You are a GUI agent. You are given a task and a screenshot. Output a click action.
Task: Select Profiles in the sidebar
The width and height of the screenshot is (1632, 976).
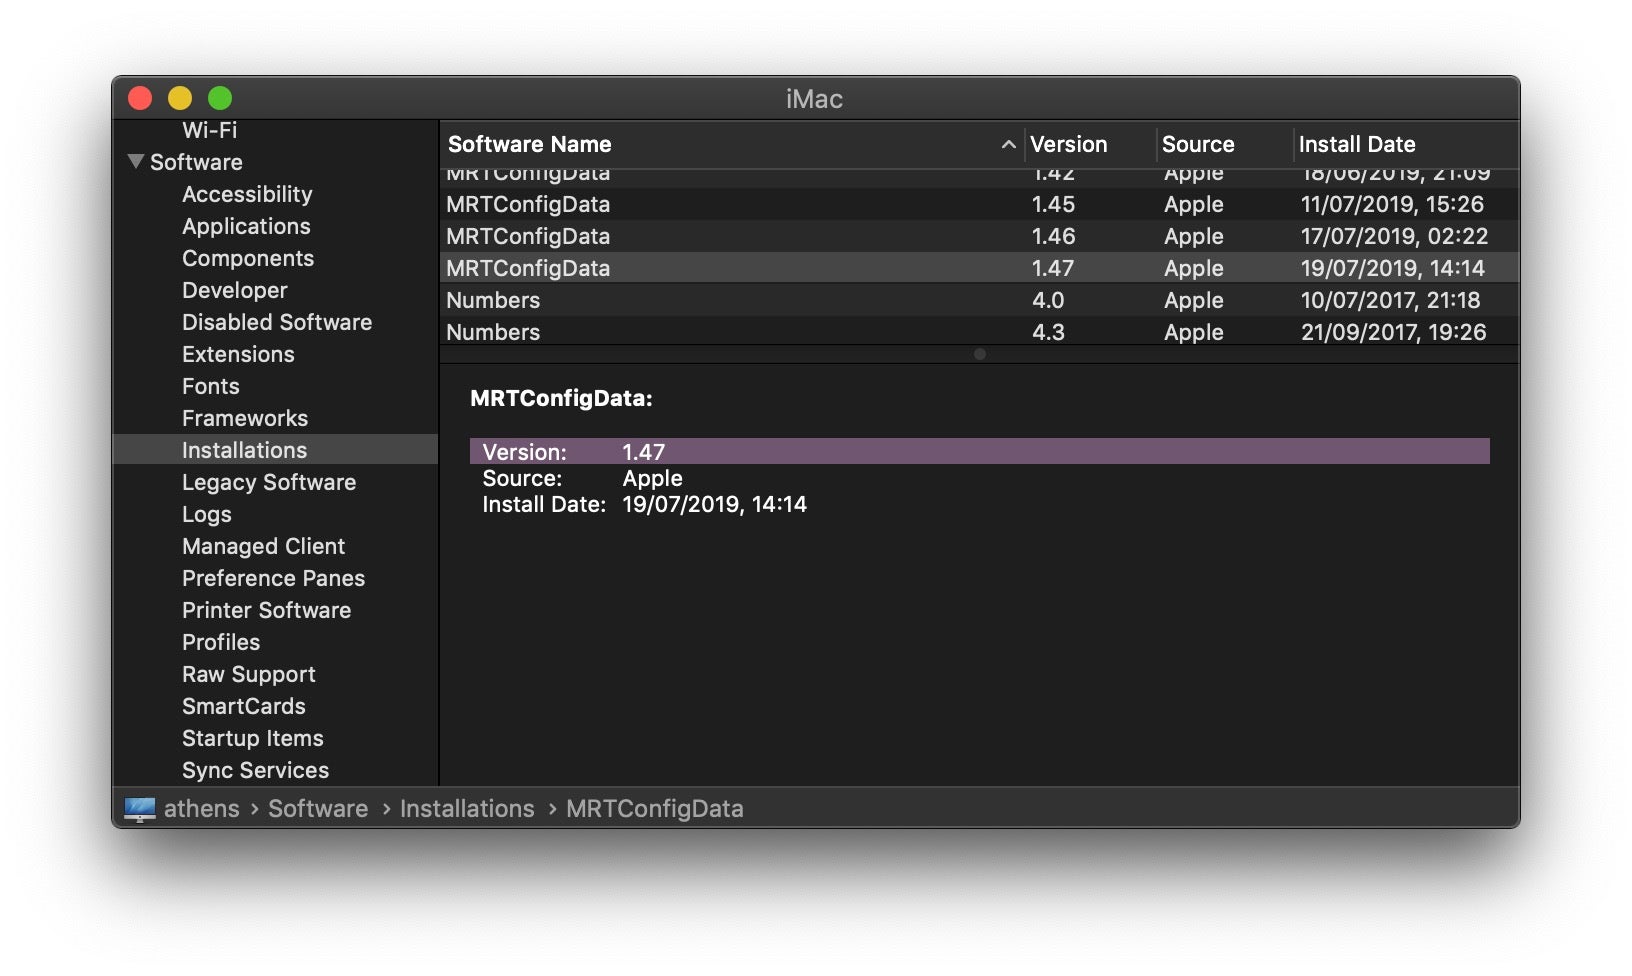221,642
